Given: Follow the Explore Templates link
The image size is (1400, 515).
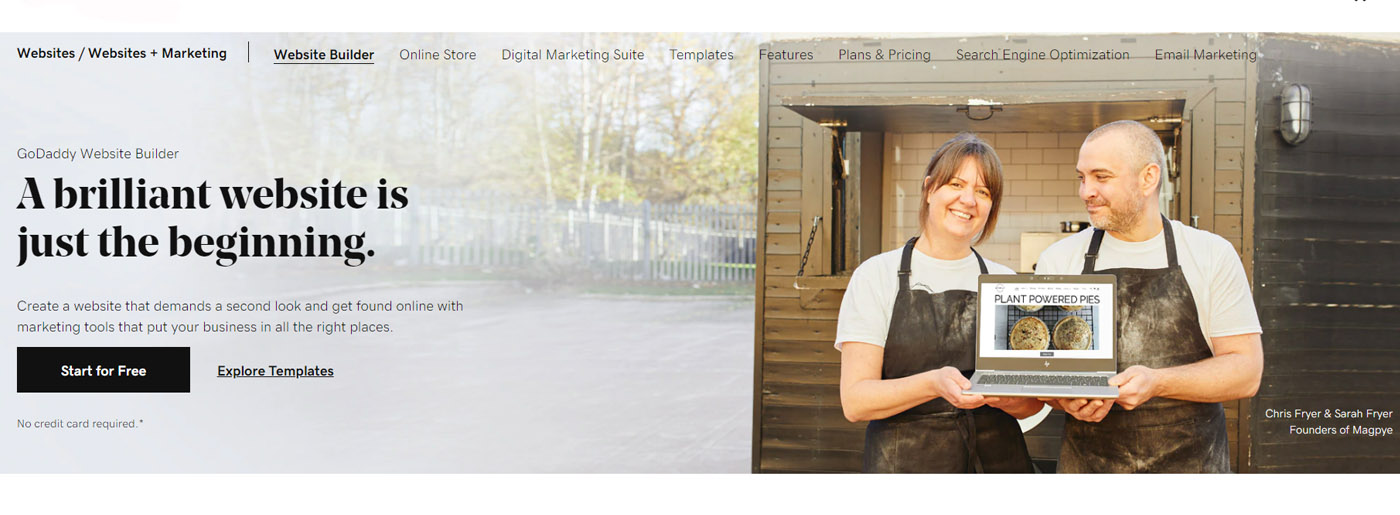Looking at the screenshot, I should pyautogui.click(x=275, y=371).
